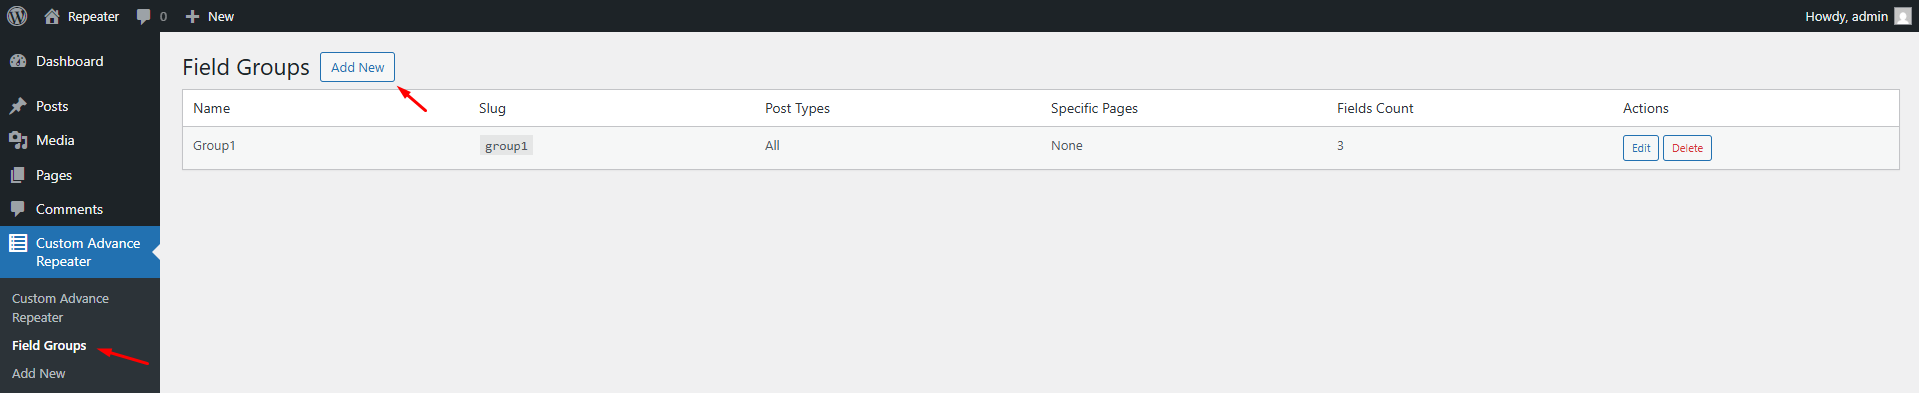Click the Slug column header
This screenshot has height=393, width=1919.
click(x=492, y=108)
